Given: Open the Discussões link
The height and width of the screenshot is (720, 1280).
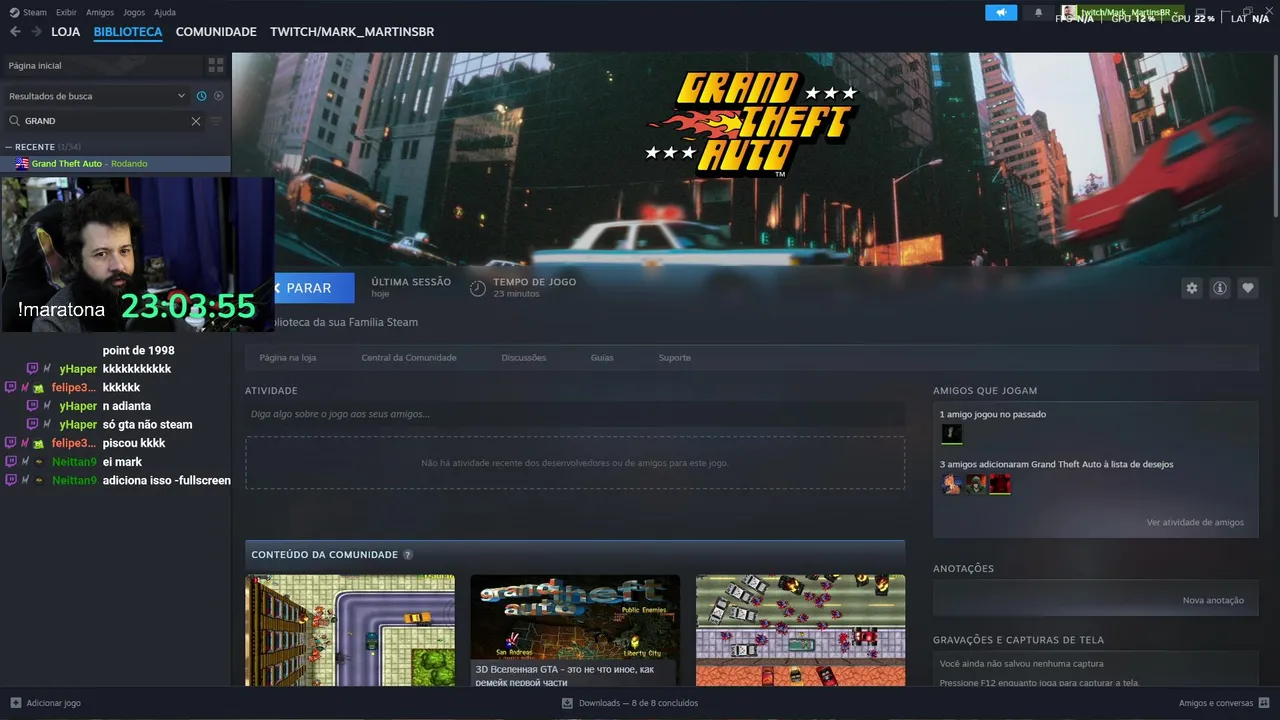Looking at the screenshot, I should 523,358.
